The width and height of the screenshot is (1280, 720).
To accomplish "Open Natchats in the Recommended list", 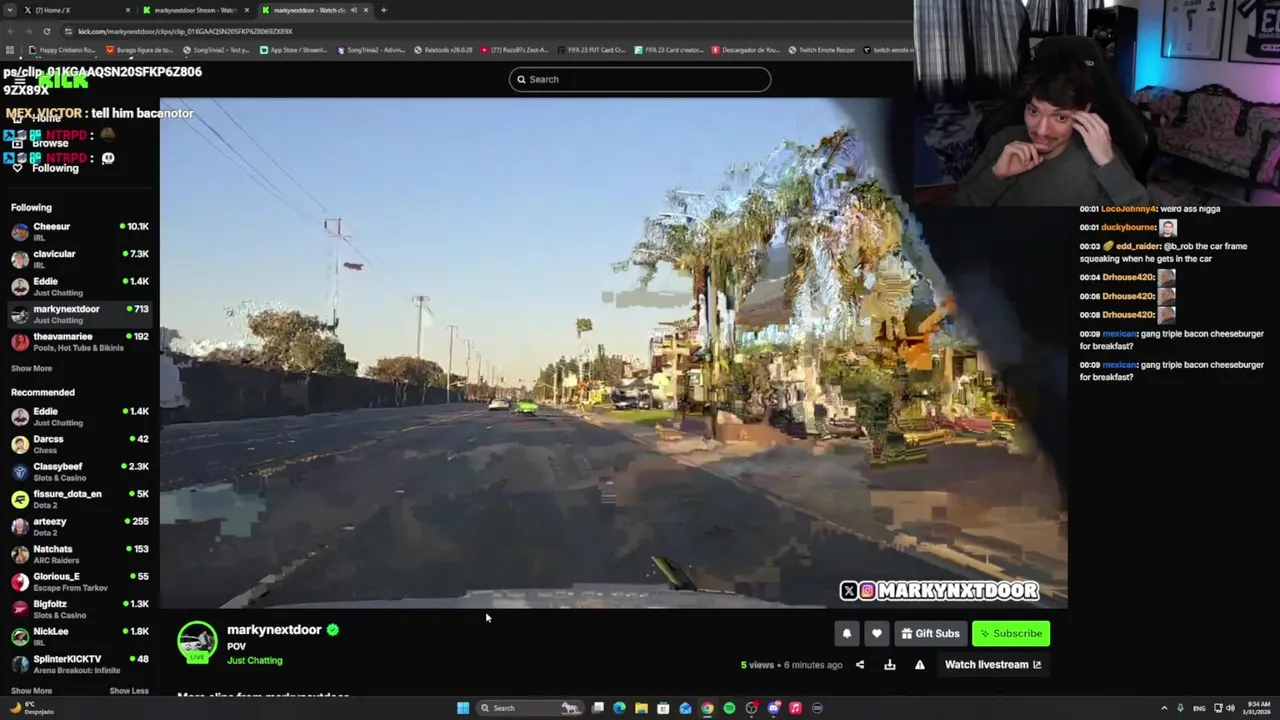I will tap(80, 554).
